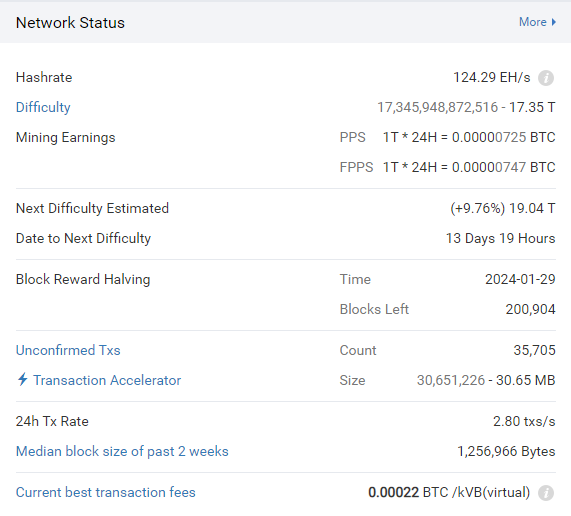Expand the More arrow in Network Status
This screenshot has height=516, width=571.
click(x=554, y=22)
